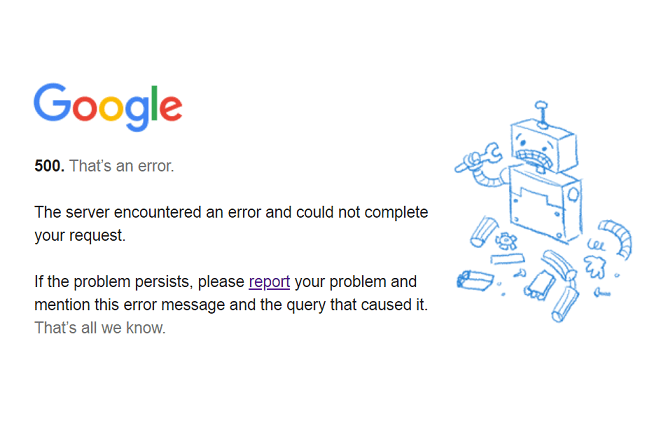This screenshot has width=660, height=440.
Task: Click the broken robot's head
Action: (x=544, y=145)
